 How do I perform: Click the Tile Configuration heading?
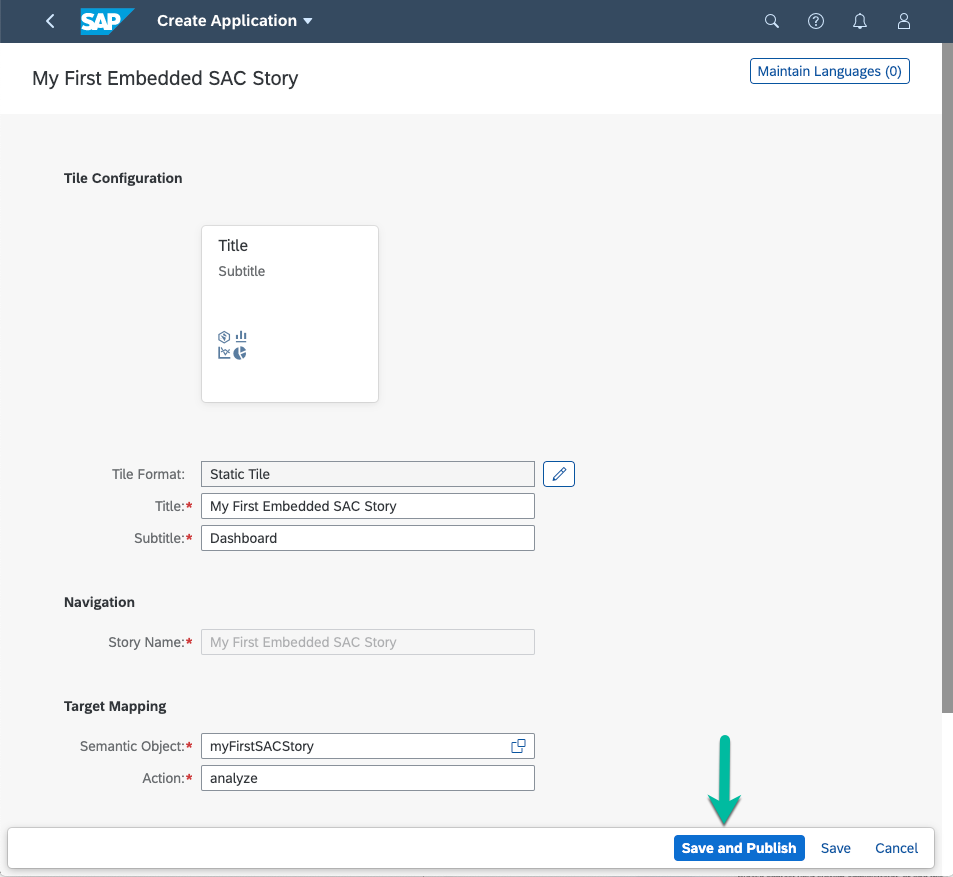[x=123, y=178]
